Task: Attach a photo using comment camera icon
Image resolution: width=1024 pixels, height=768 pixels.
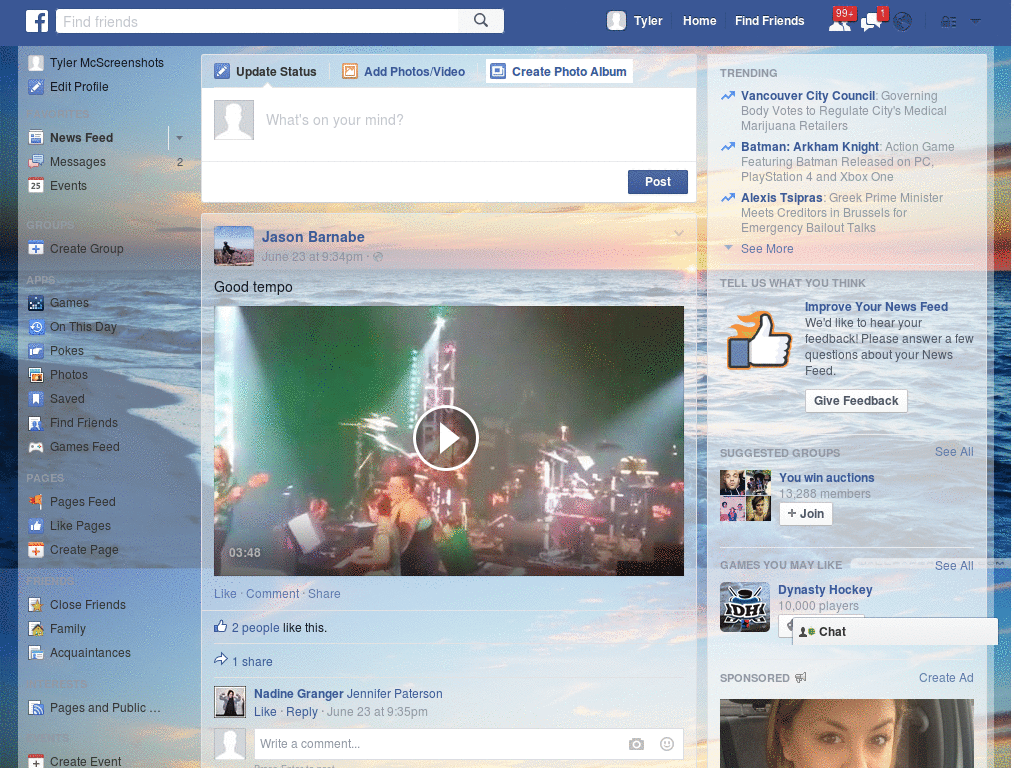Action: click(636, 744)
